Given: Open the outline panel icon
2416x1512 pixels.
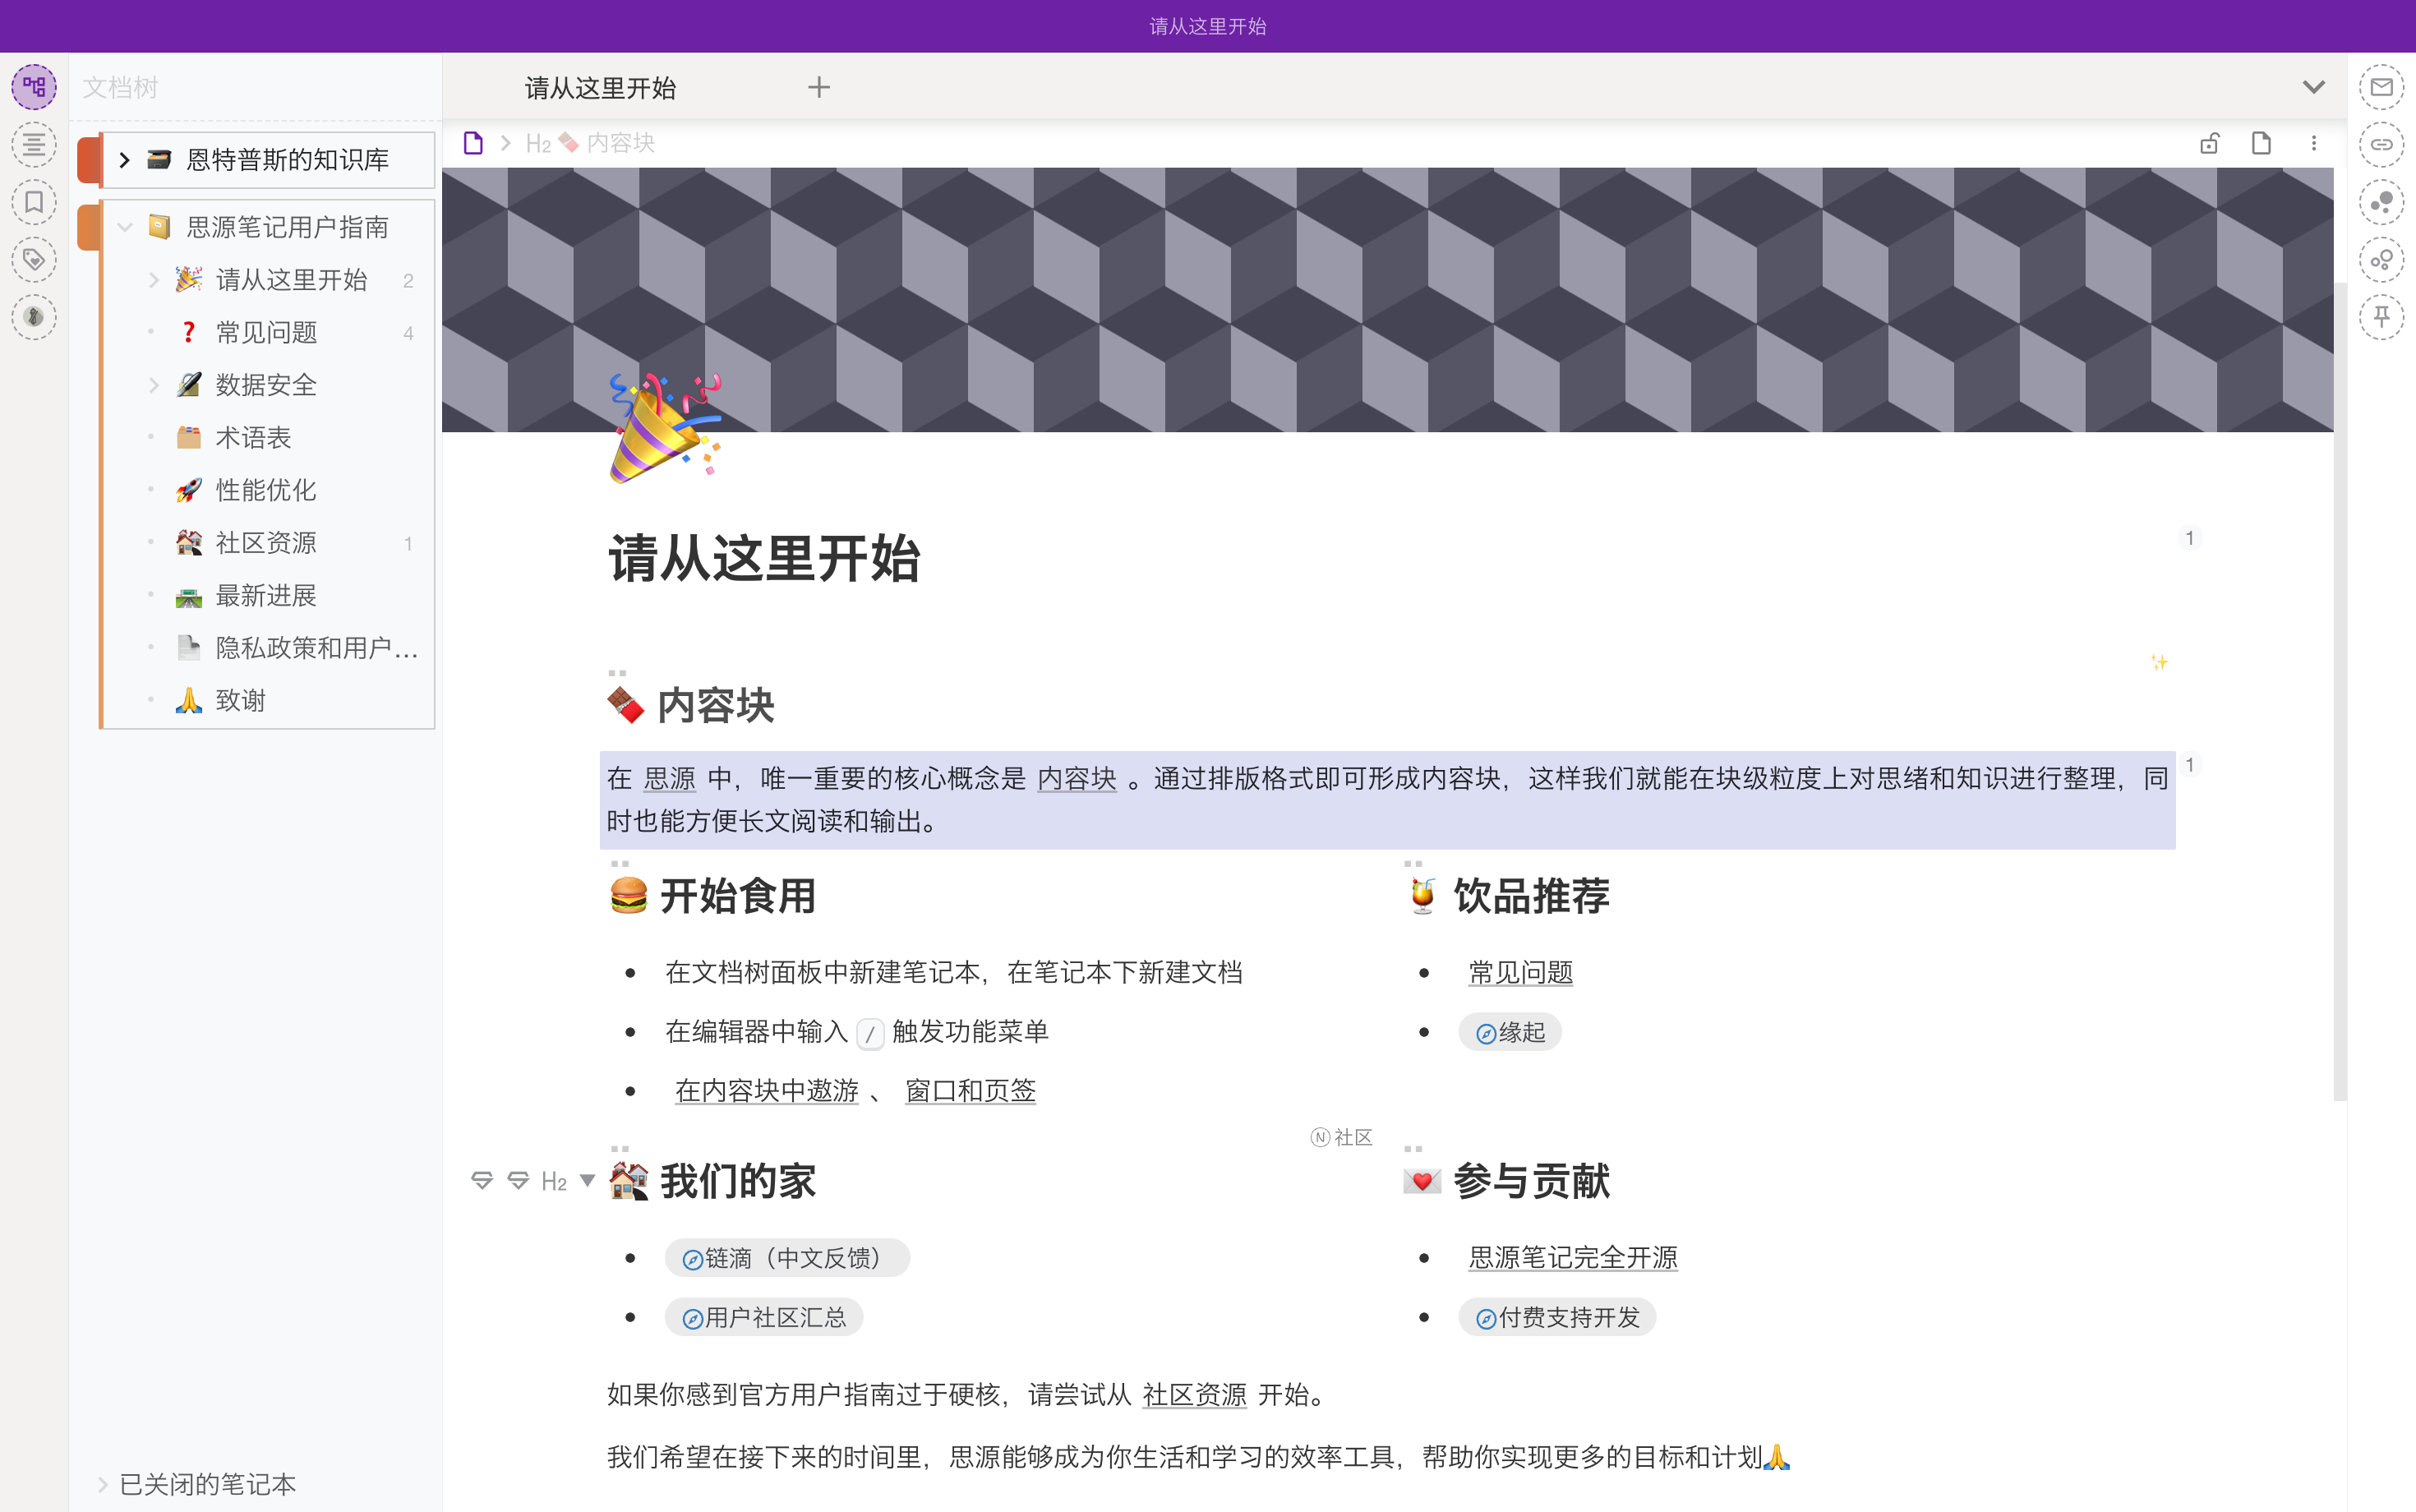Looking at the screenshot, I should [x=34, y=145].
